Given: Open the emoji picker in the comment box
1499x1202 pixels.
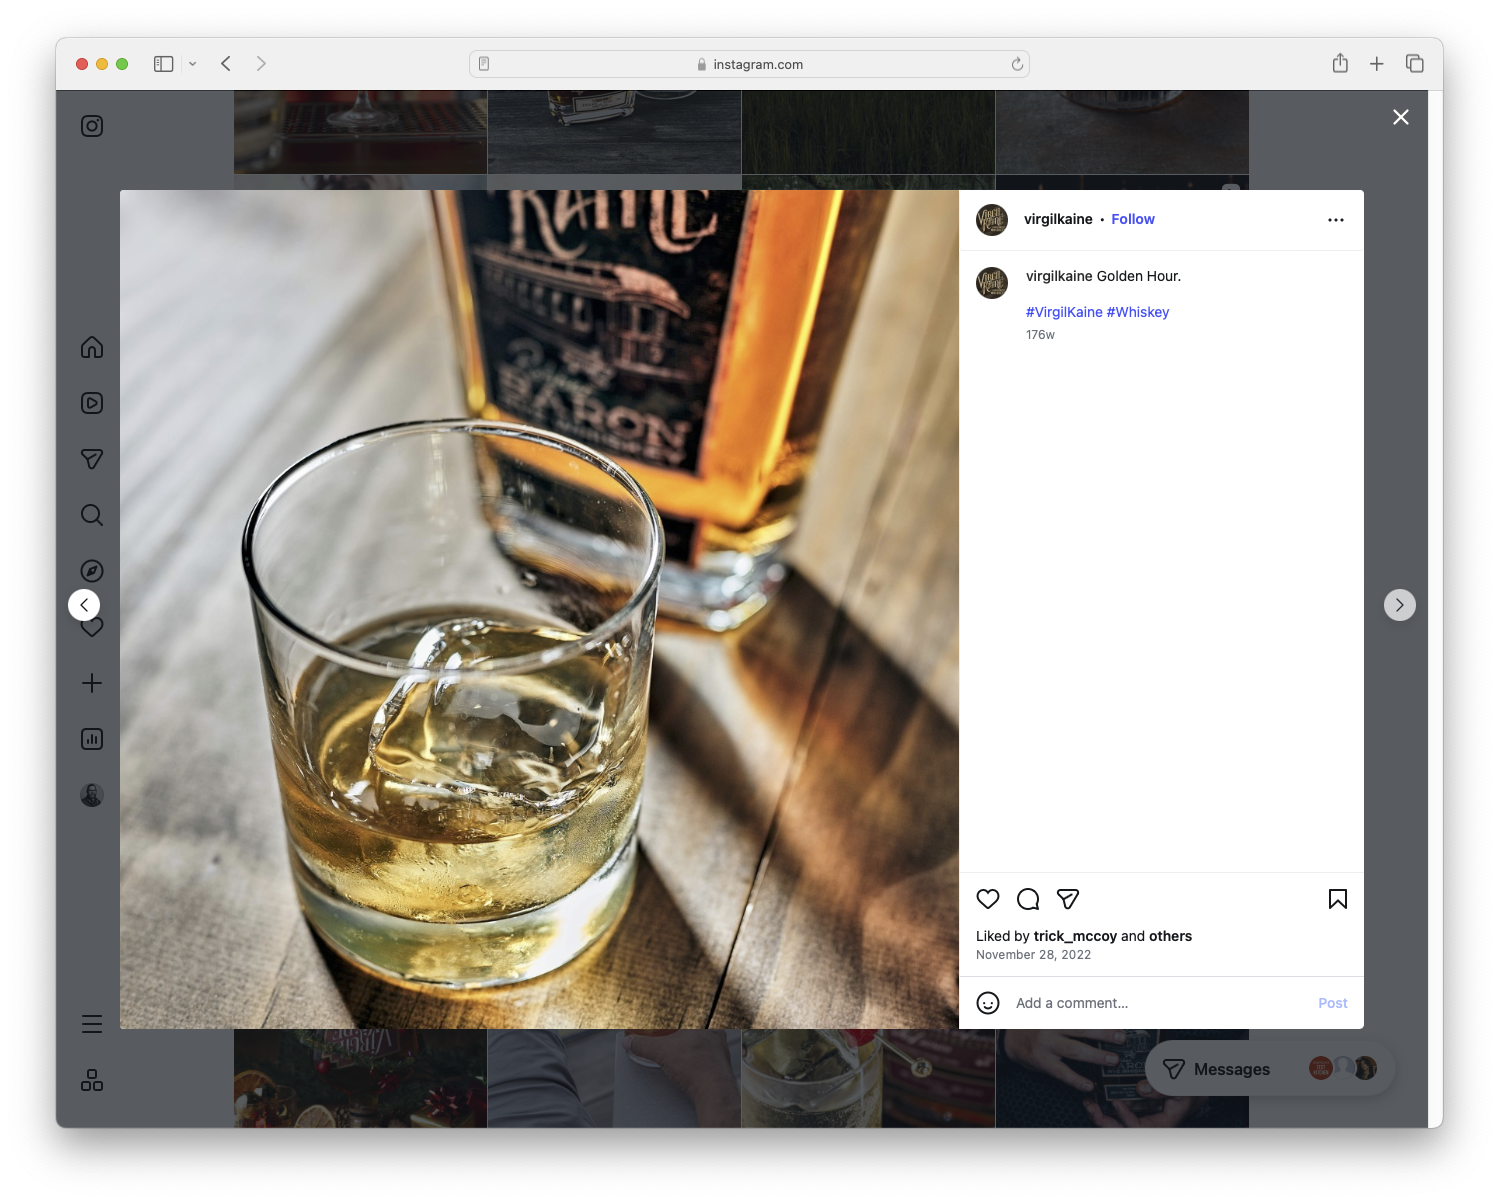Looking at the screenshot, I should click(x=988, y=1002).
